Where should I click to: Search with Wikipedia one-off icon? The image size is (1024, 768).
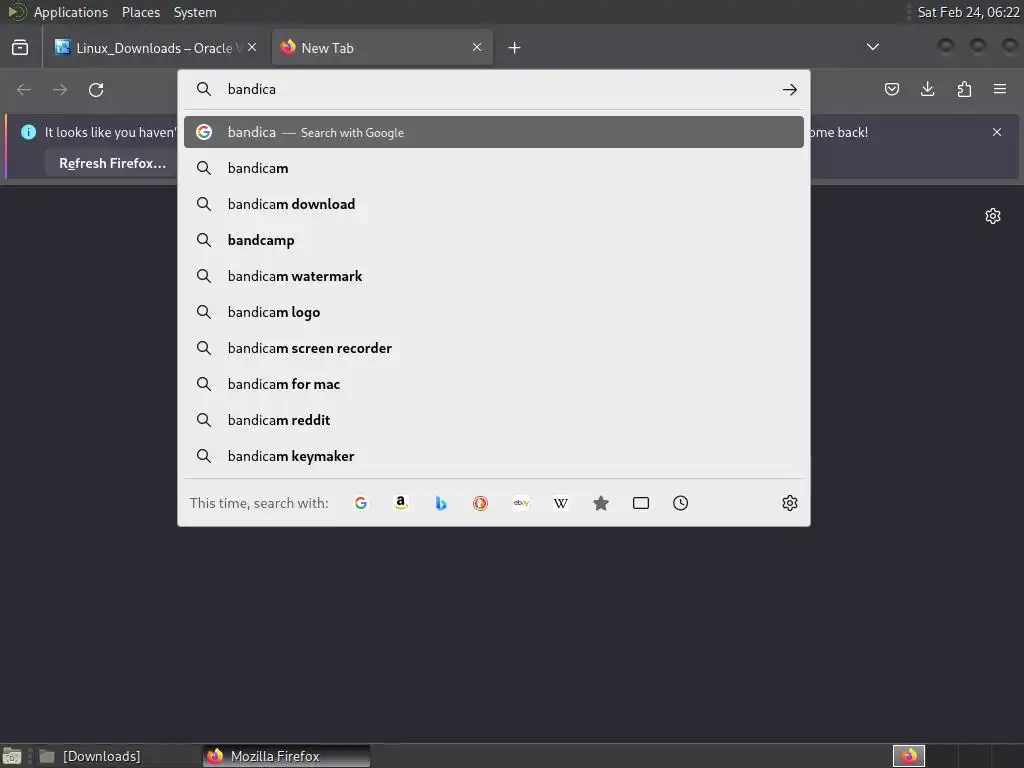(561, 503)
